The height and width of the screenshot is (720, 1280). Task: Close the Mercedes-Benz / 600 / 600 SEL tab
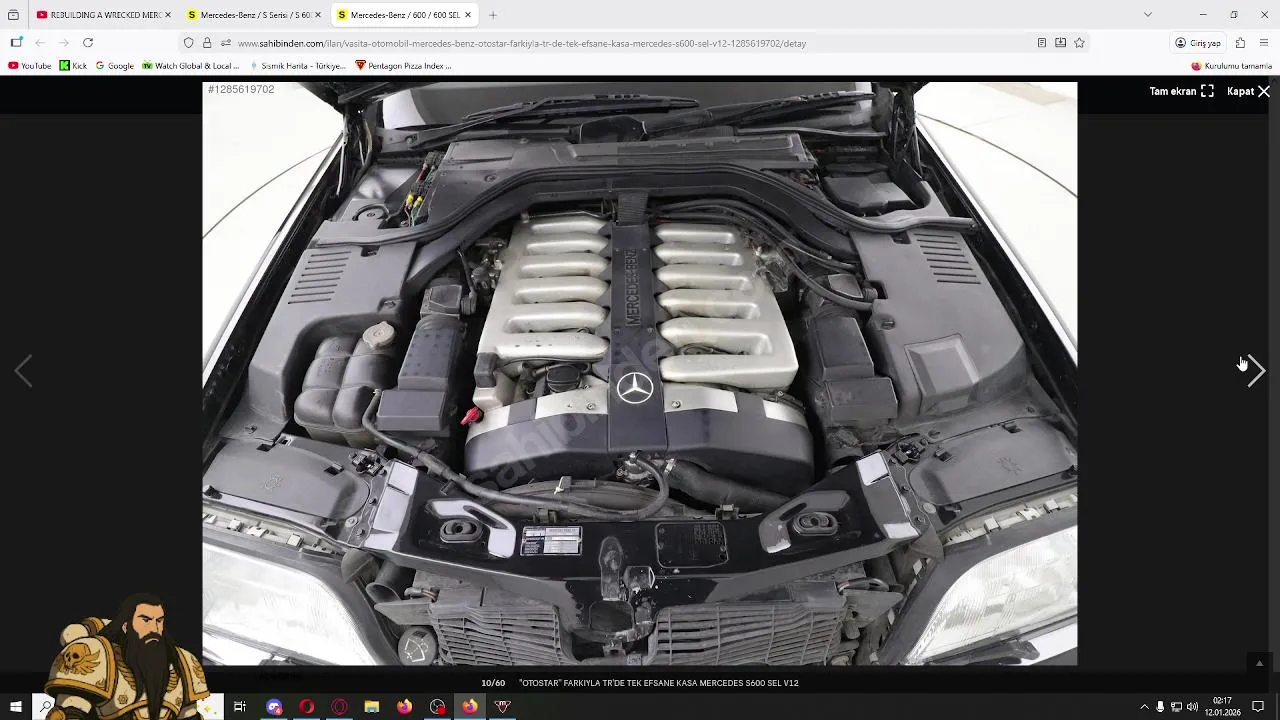pyautogui.click(x=467, y=15)
